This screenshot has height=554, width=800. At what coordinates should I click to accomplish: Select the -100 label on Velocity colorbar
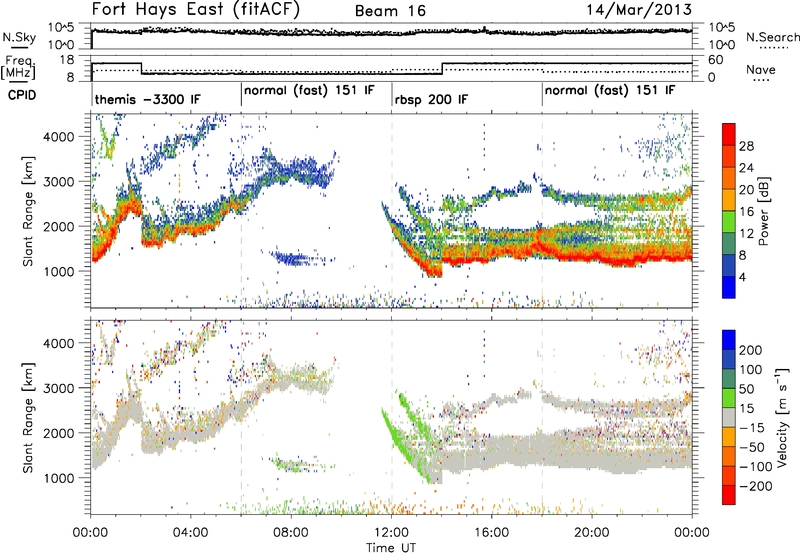coord(756,467)
